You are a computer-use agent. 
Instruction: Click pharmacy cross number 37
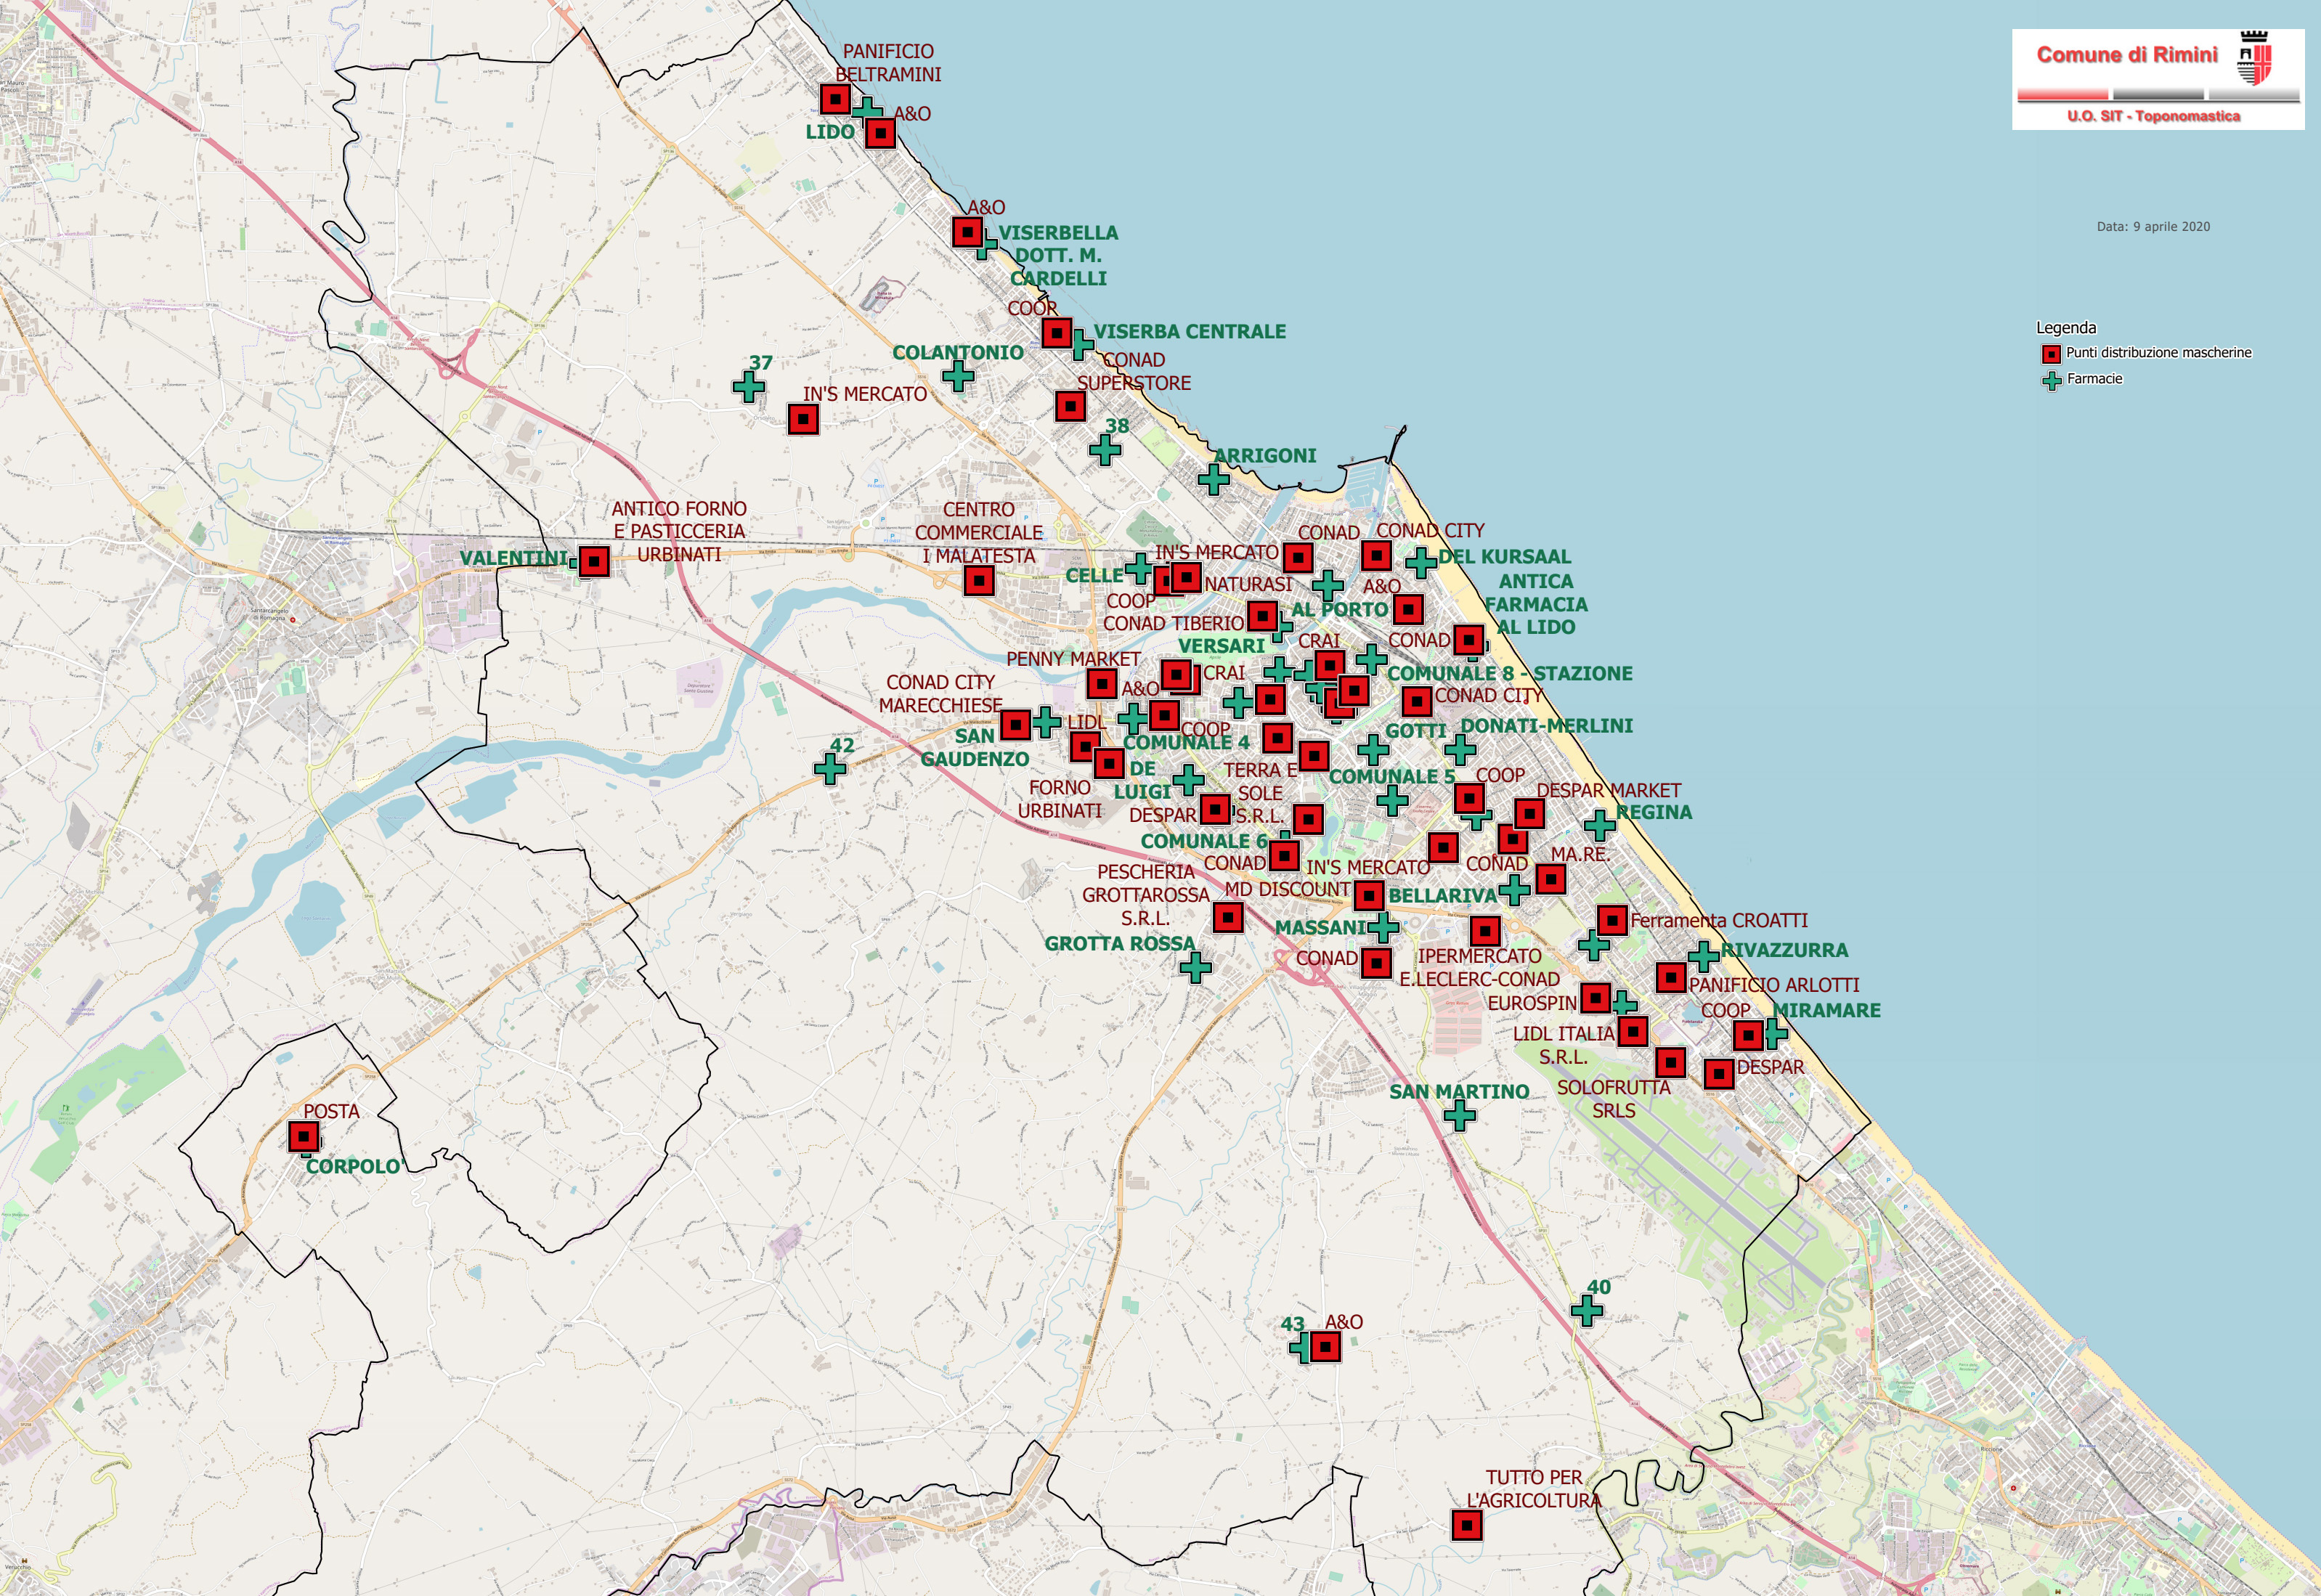point(749,387)
